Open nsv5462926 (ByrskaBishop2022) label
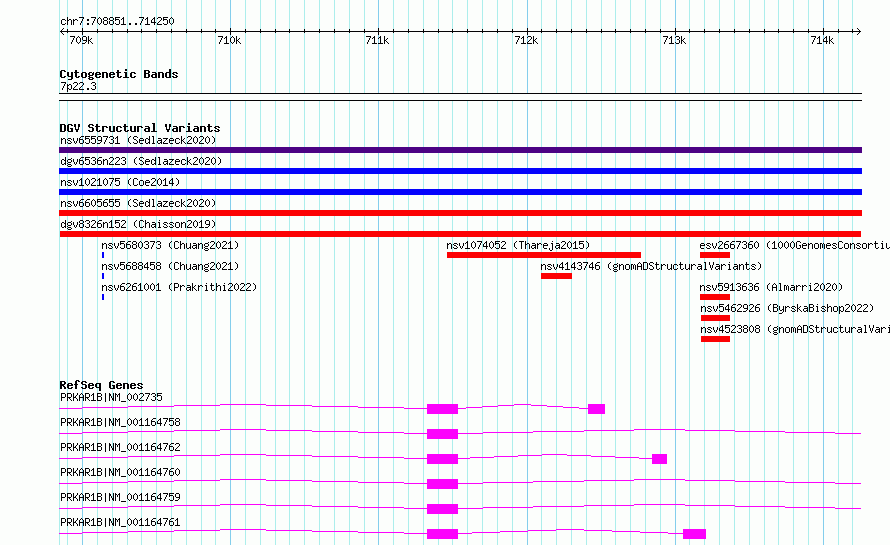 [787, 308]
